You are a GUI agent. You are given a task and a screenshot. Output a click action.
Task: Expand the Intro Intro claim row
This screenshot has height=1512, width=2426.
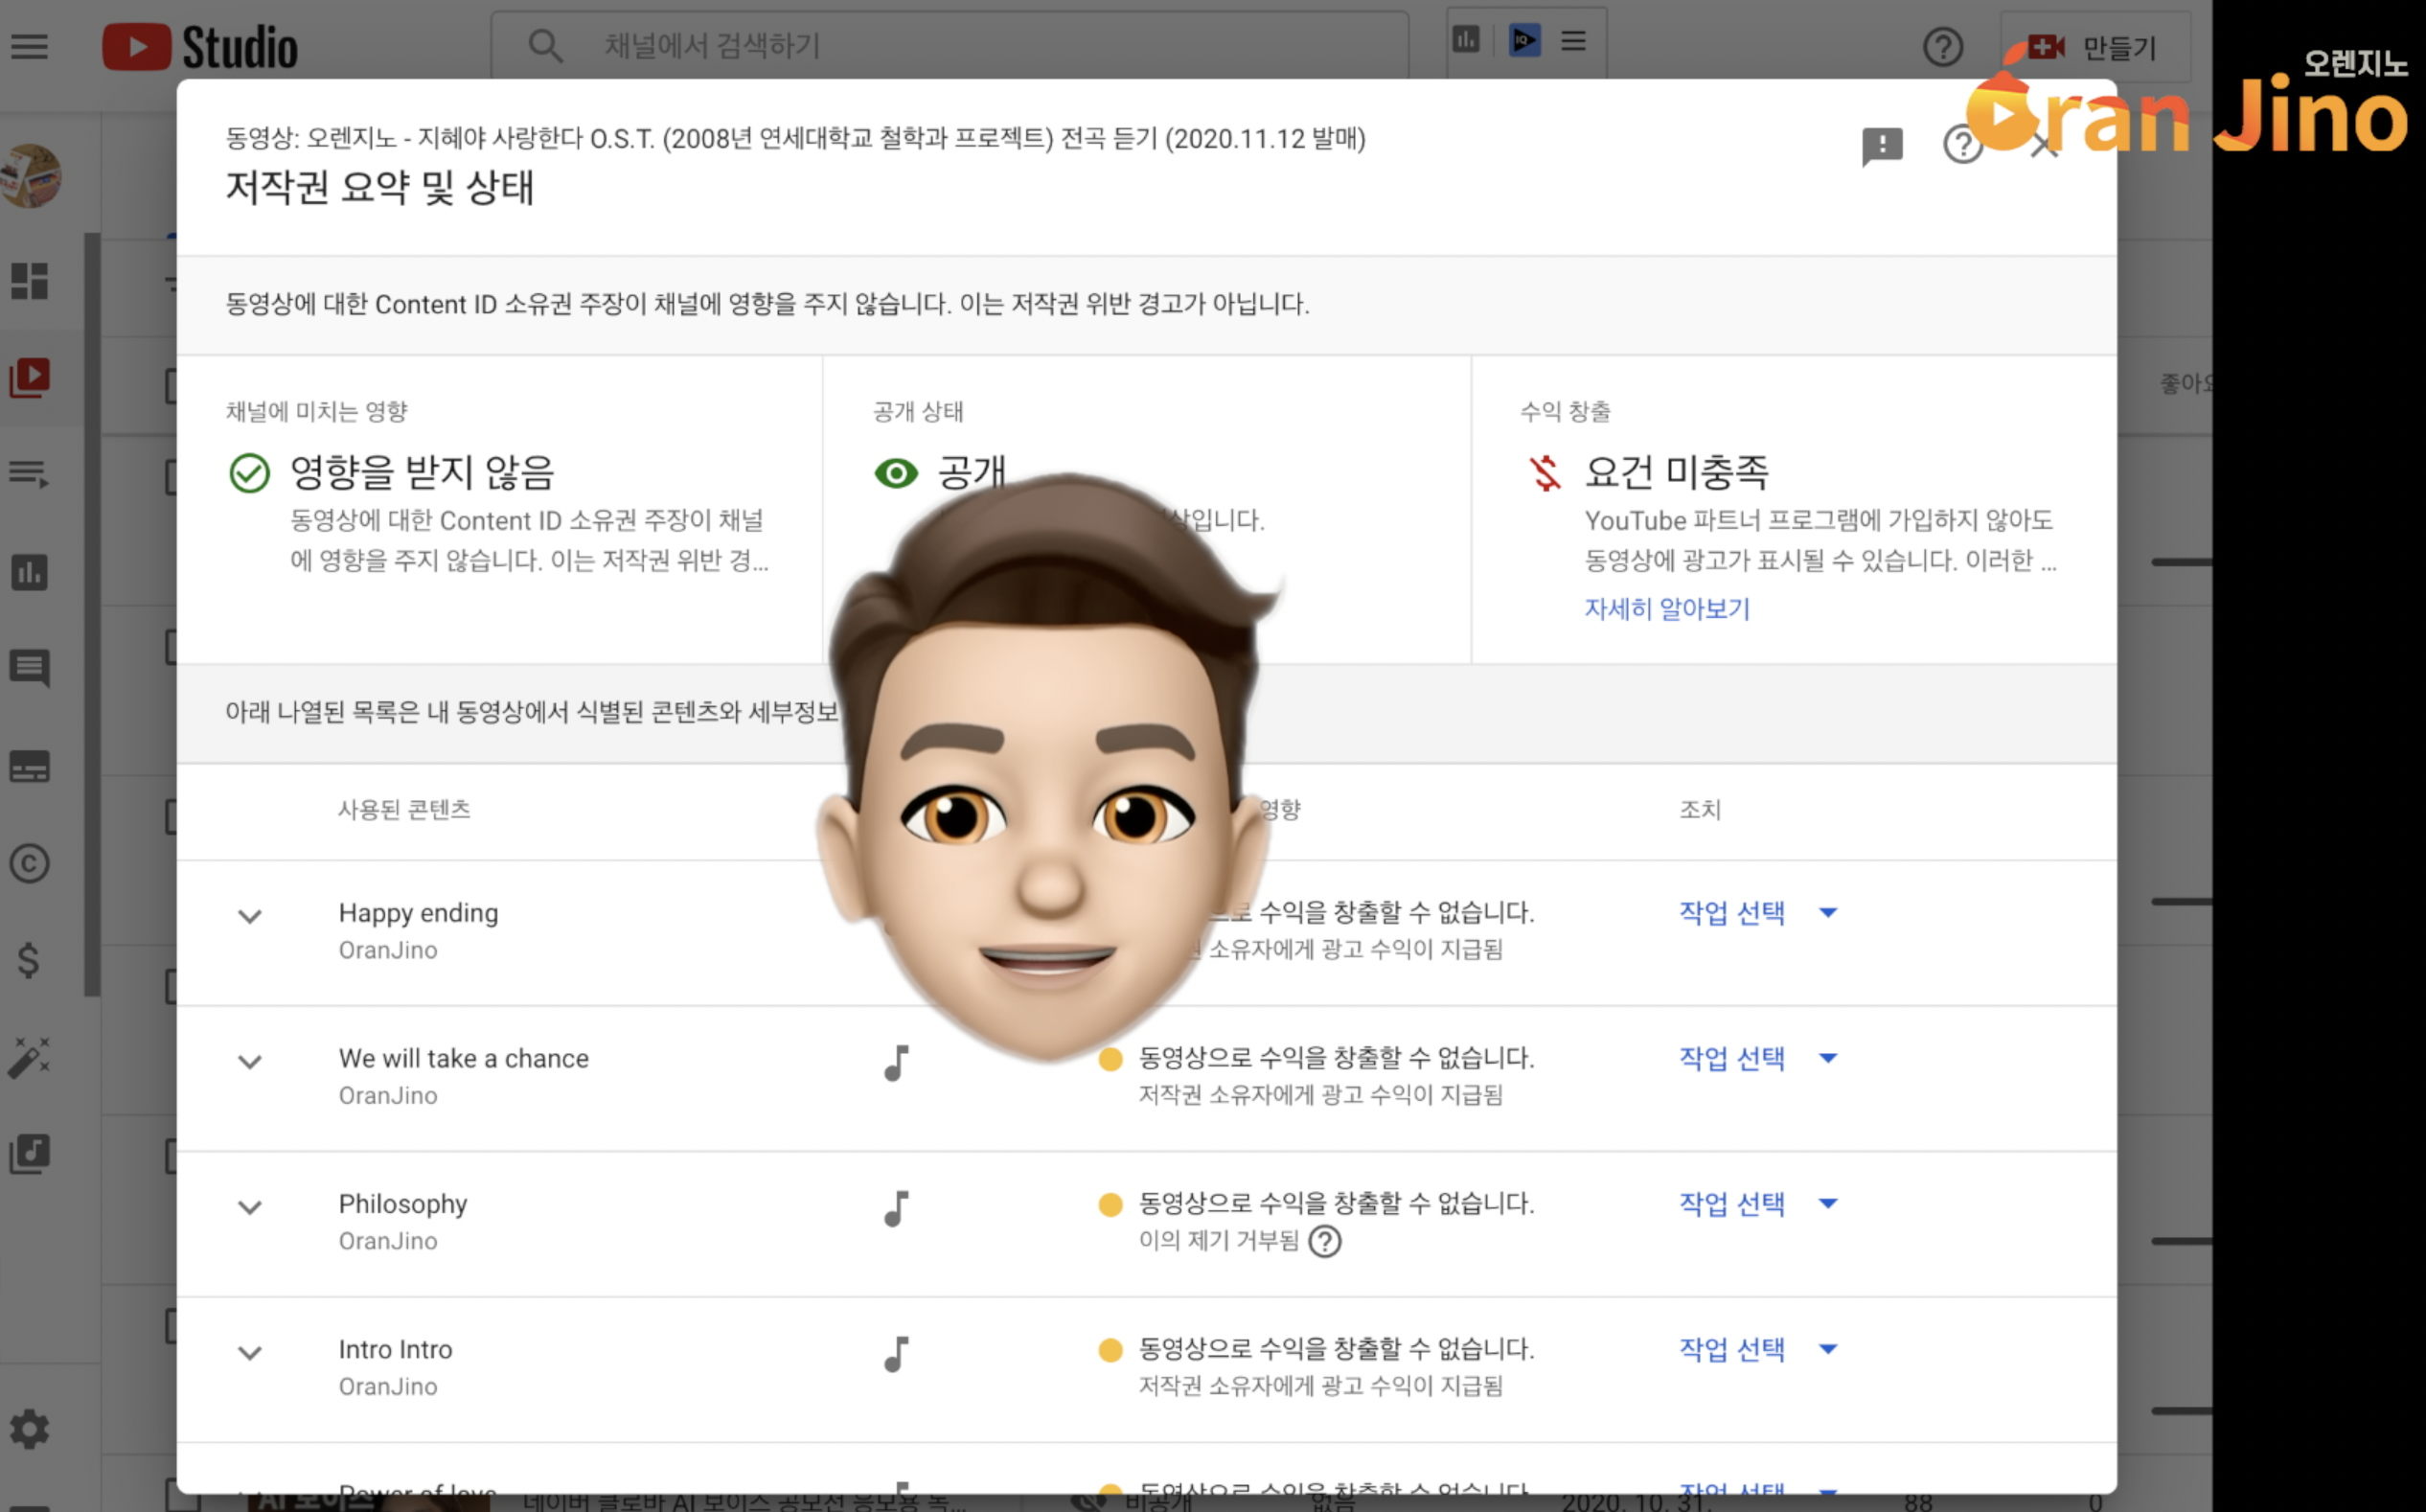[250, 1353]
